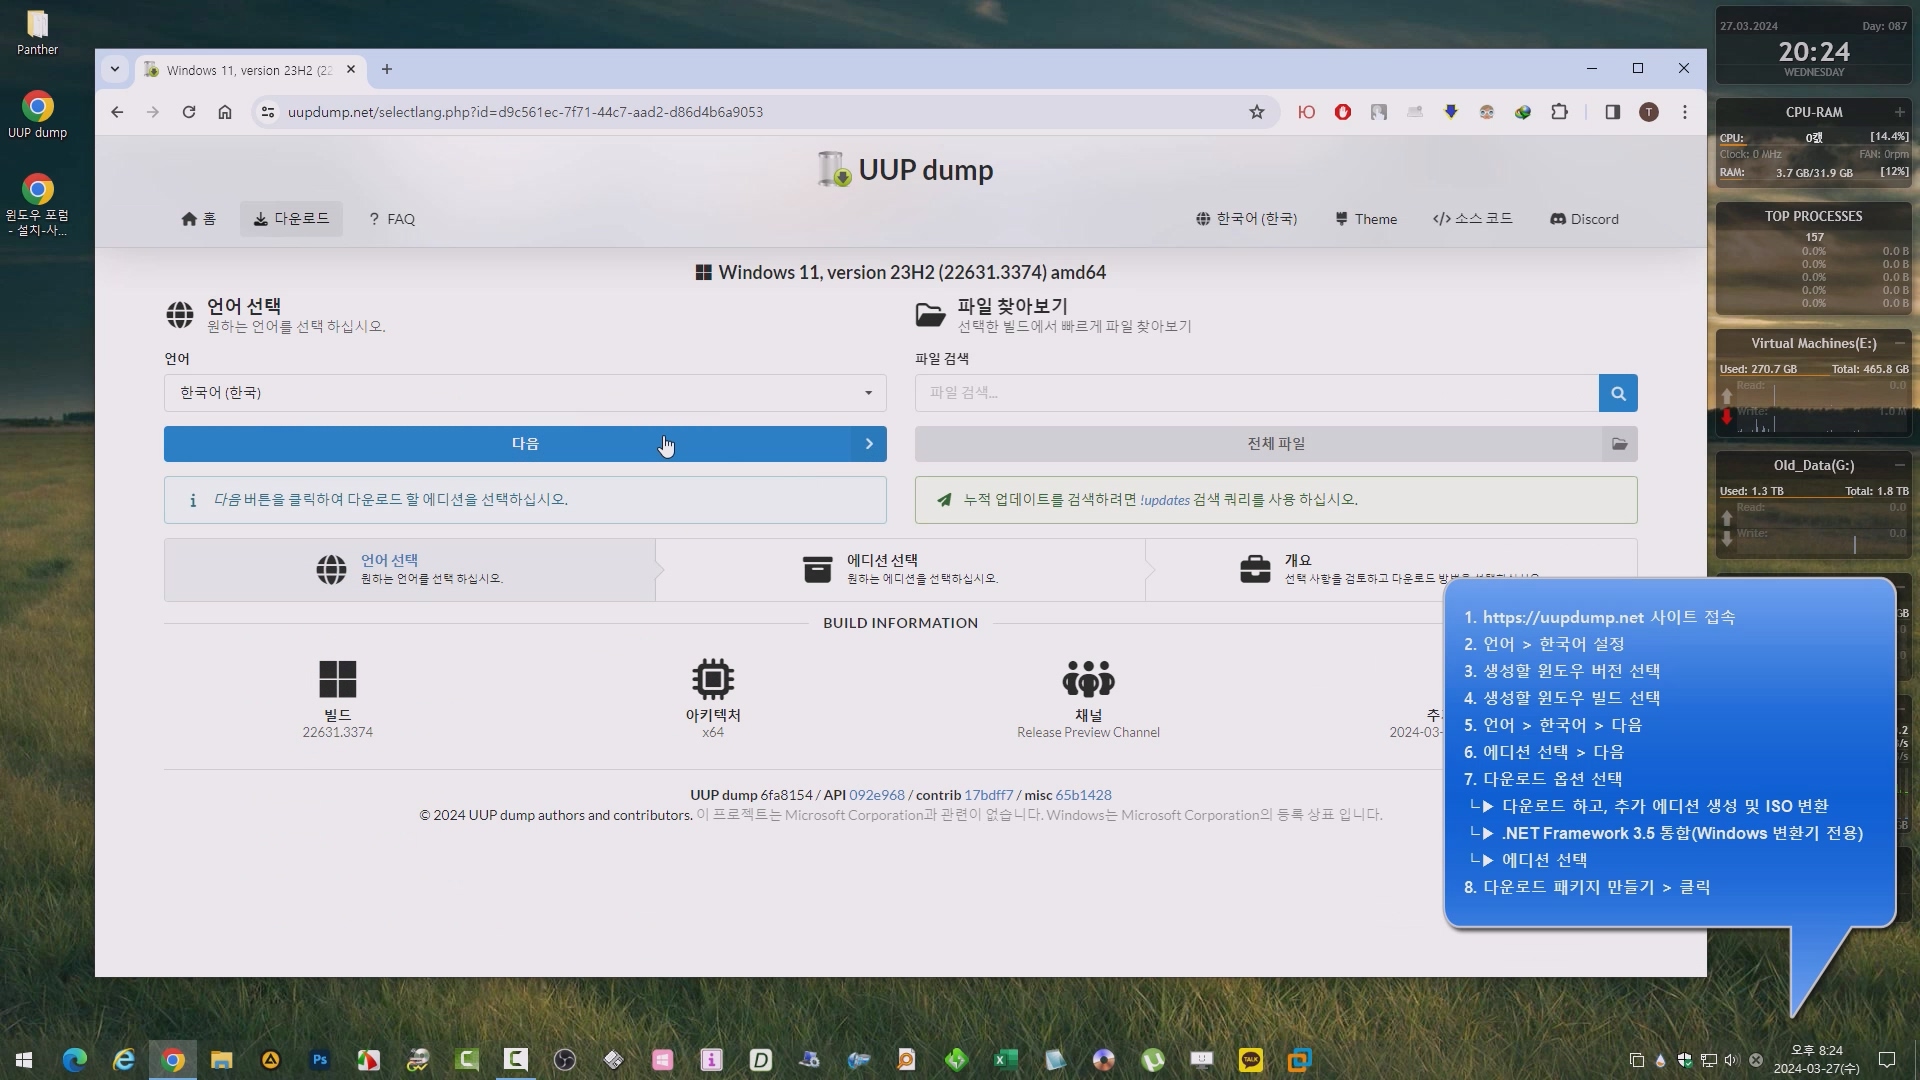The image size is (1920, 1080).
Task: Open the Theme menu
Action: pyautogui.click(x=1366, y=219)
